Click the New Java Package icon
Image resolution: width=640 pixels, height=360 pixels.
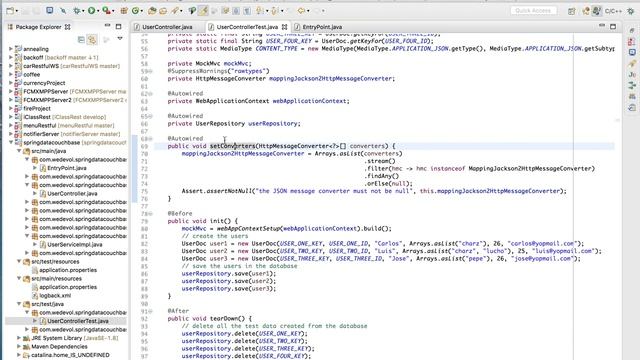(124, 11)
